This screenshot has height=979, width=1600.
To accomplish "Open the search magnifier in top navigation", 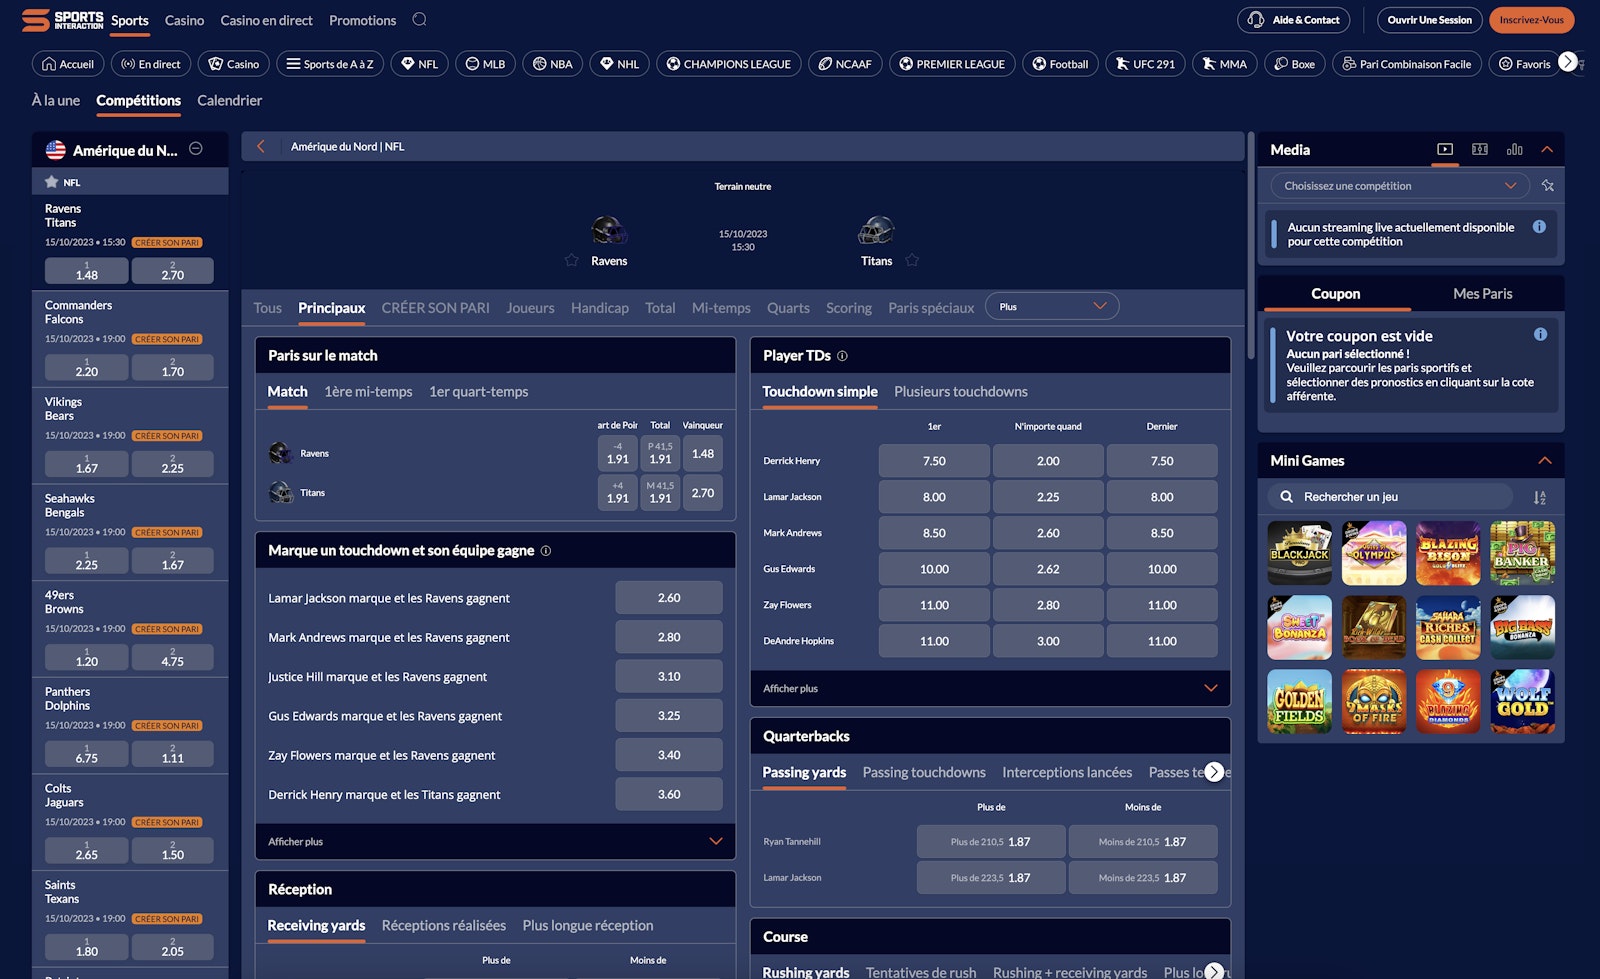I will [419, 20].
